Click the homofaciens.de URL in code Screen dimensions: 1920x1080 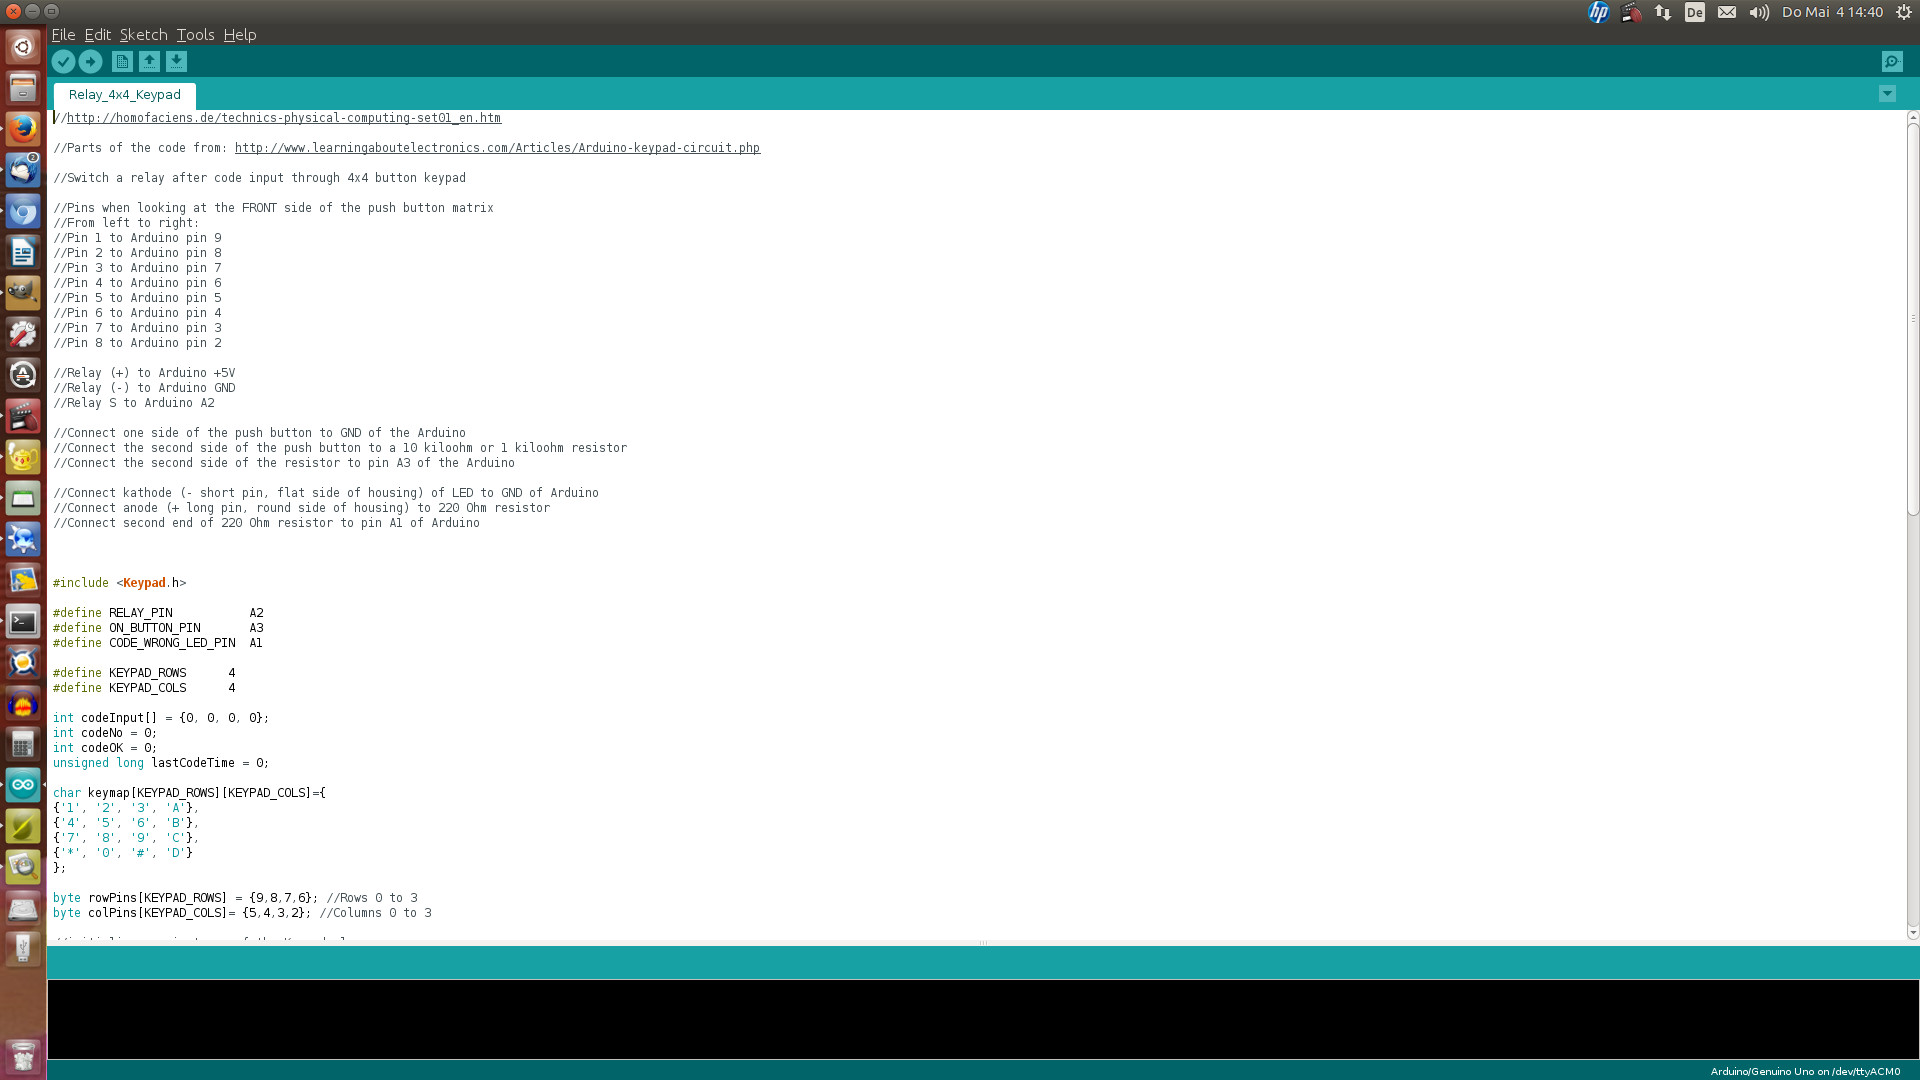tap(284, 118)
